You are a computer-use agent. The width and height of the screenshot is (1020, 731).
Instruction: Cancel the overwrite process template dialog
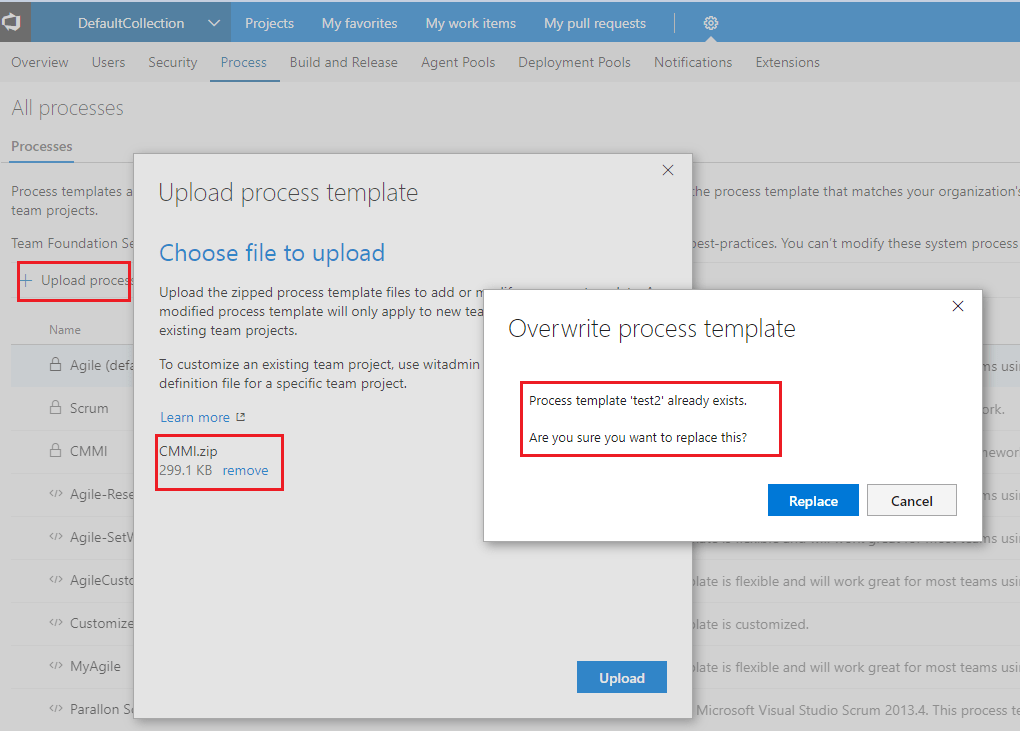coord(911,500)
